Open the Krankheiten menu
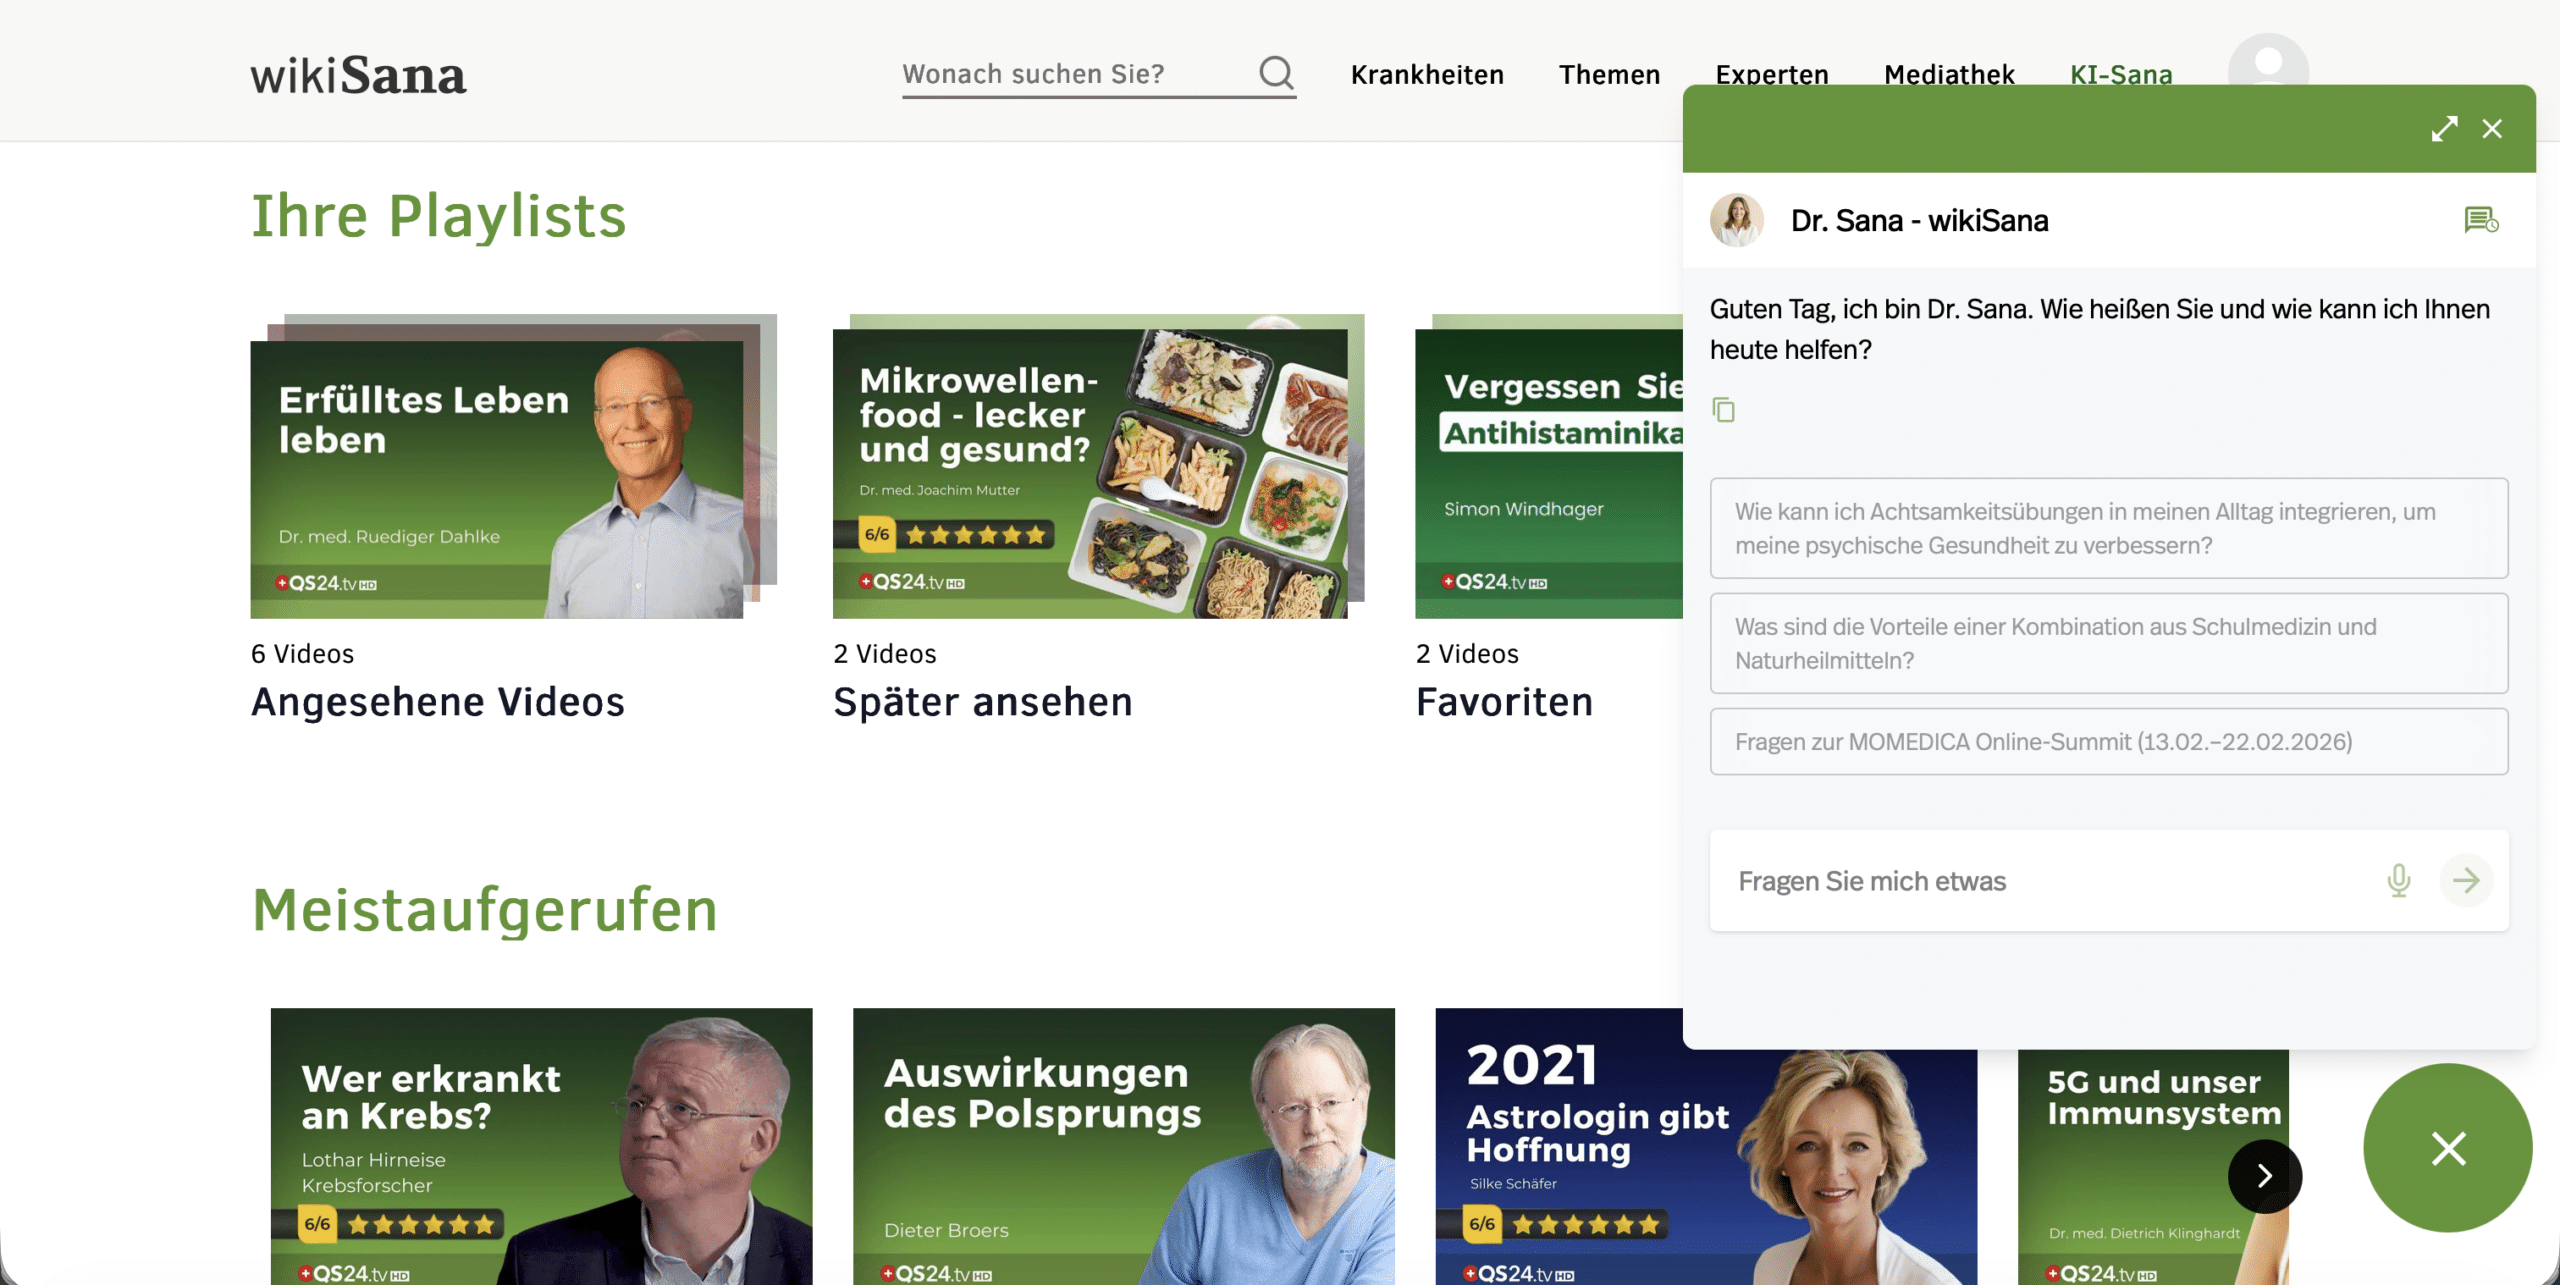The image size is (2560, 1285). (1427, 75)
